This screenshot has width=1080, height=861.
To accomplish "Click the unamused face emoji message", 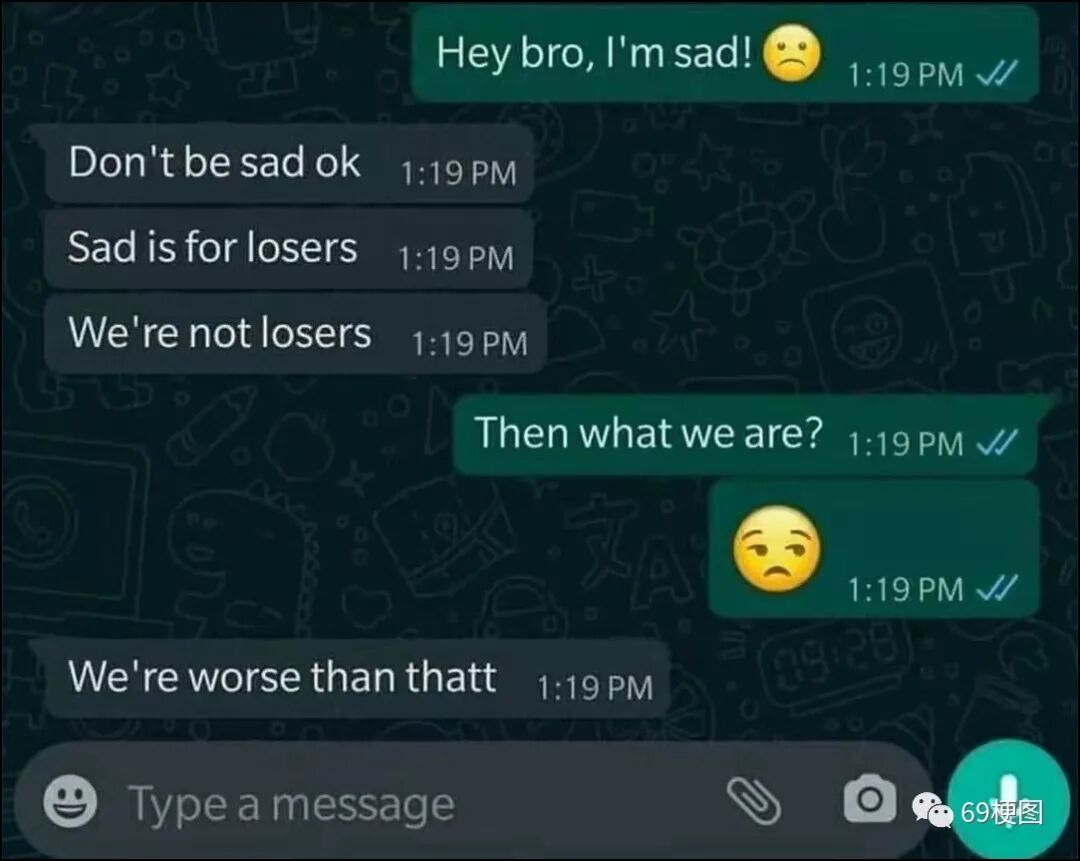I will (777, 549).
